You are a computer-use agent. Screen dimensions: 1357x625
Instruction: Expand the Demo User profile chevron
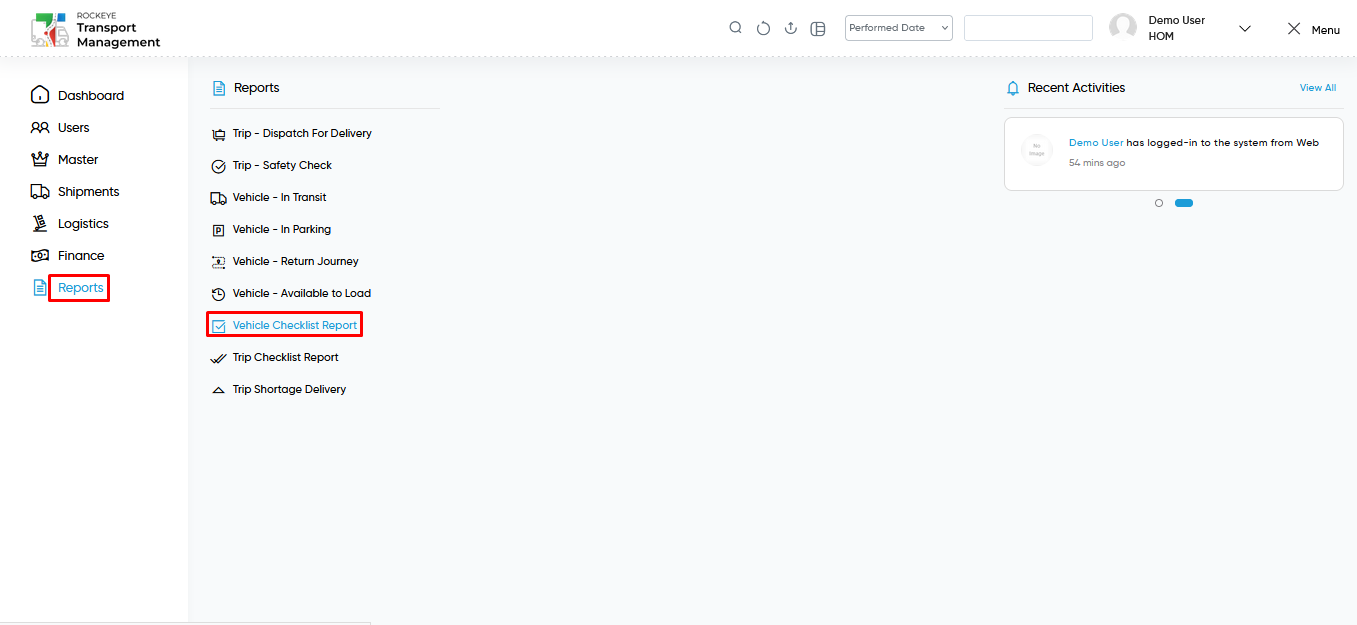(x=1245, y=29)
